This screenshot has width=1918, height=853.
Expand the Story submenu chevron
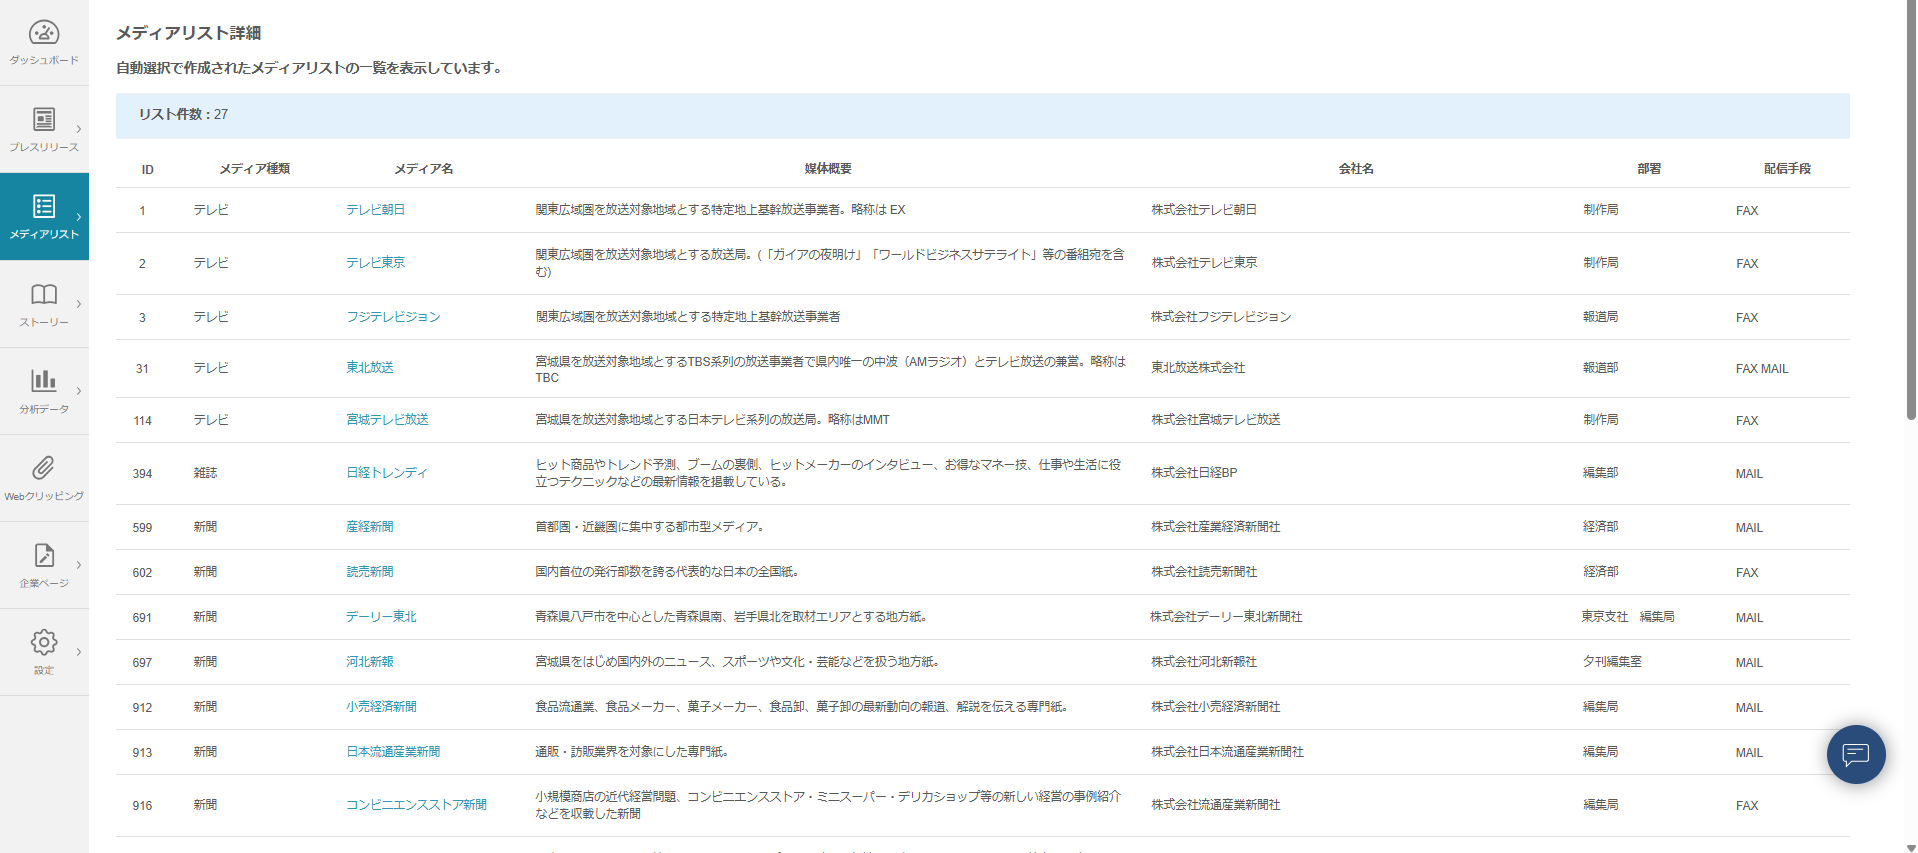(x=79, y=304)
